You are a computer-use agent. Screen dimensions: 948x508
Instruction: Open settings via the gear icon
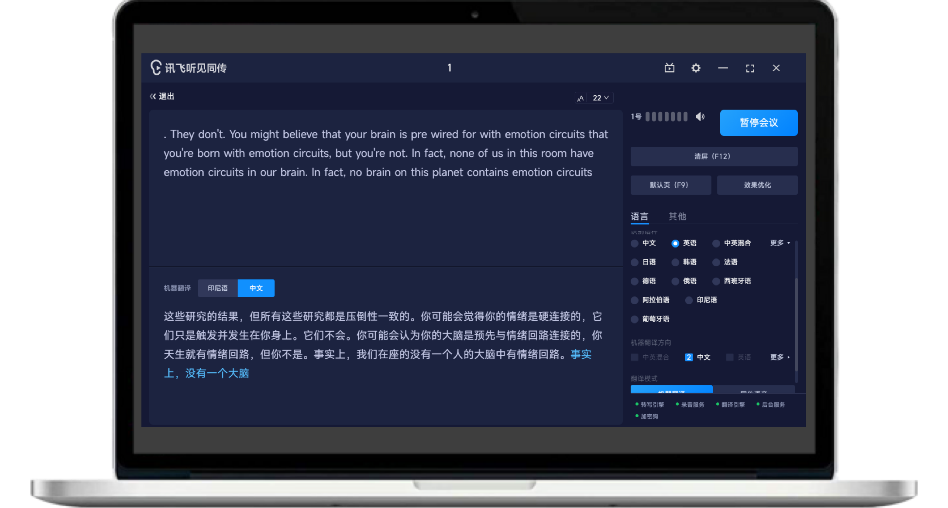click(x=696, y=68)
